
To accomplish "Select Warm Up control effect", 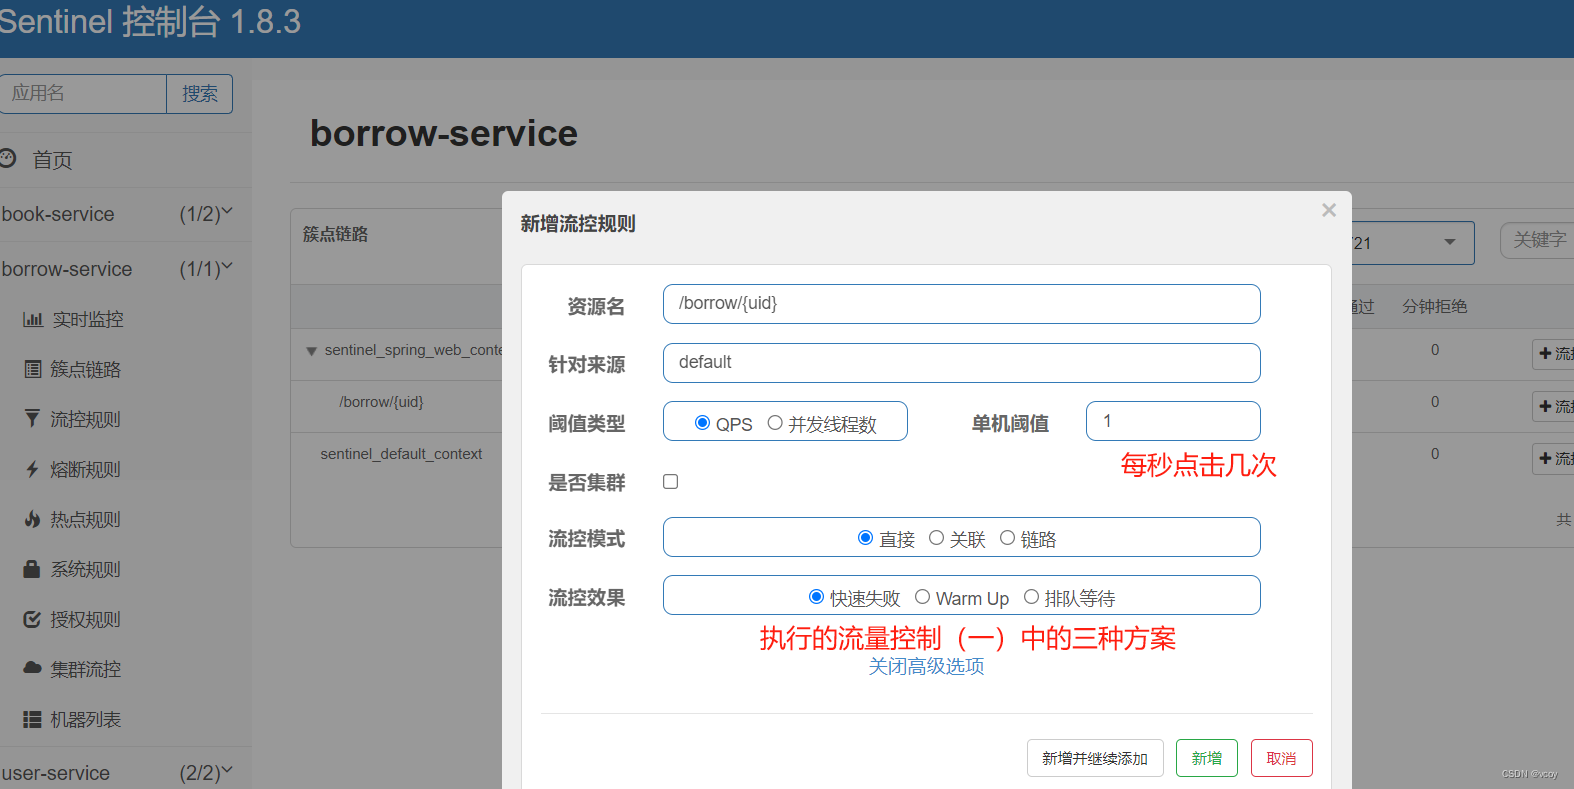I will 923,597.
